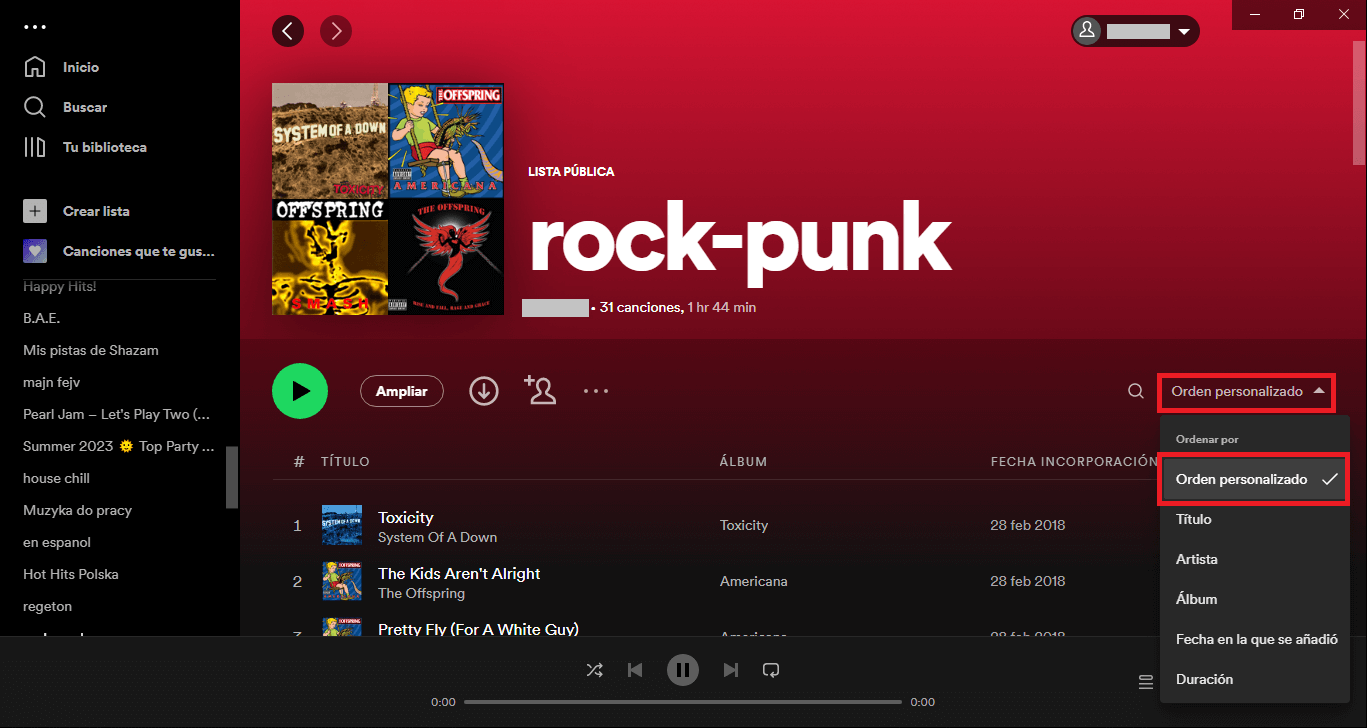The width and height of the screenshot is (1367, 728).
Task: Open the queue icon in the player bar
Action: [1146, 683]
